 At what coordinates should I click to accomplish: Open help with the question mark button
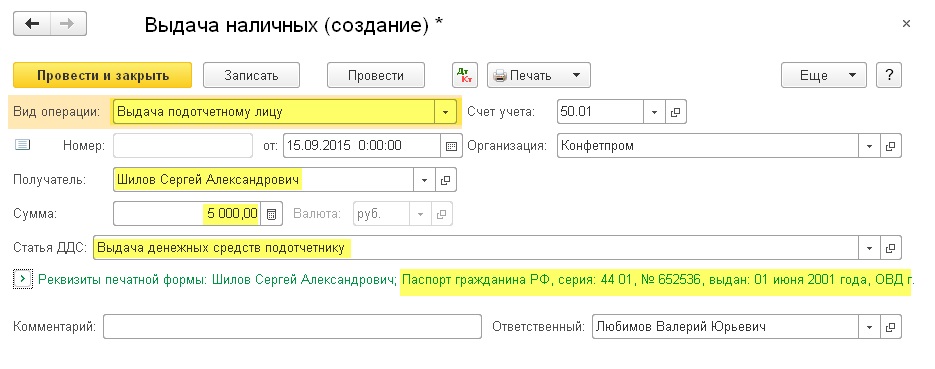[x=888, y=76]
